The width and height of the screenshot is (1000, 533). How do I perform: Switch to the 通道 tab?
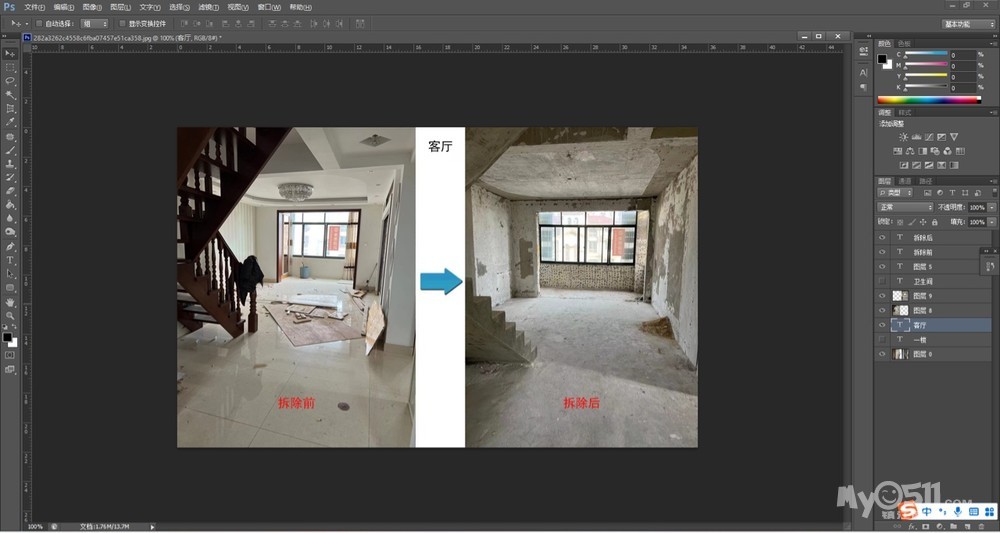click(x=905, y=181)
